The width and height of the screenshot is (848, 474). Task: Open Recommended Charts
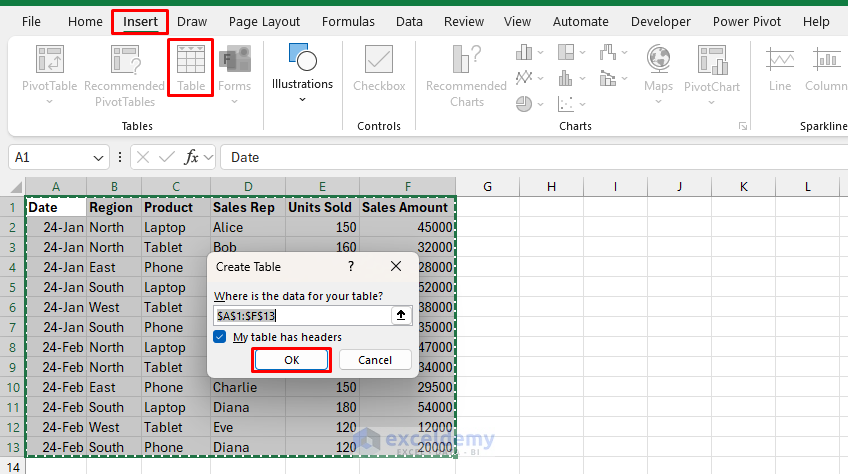[466, 75]
